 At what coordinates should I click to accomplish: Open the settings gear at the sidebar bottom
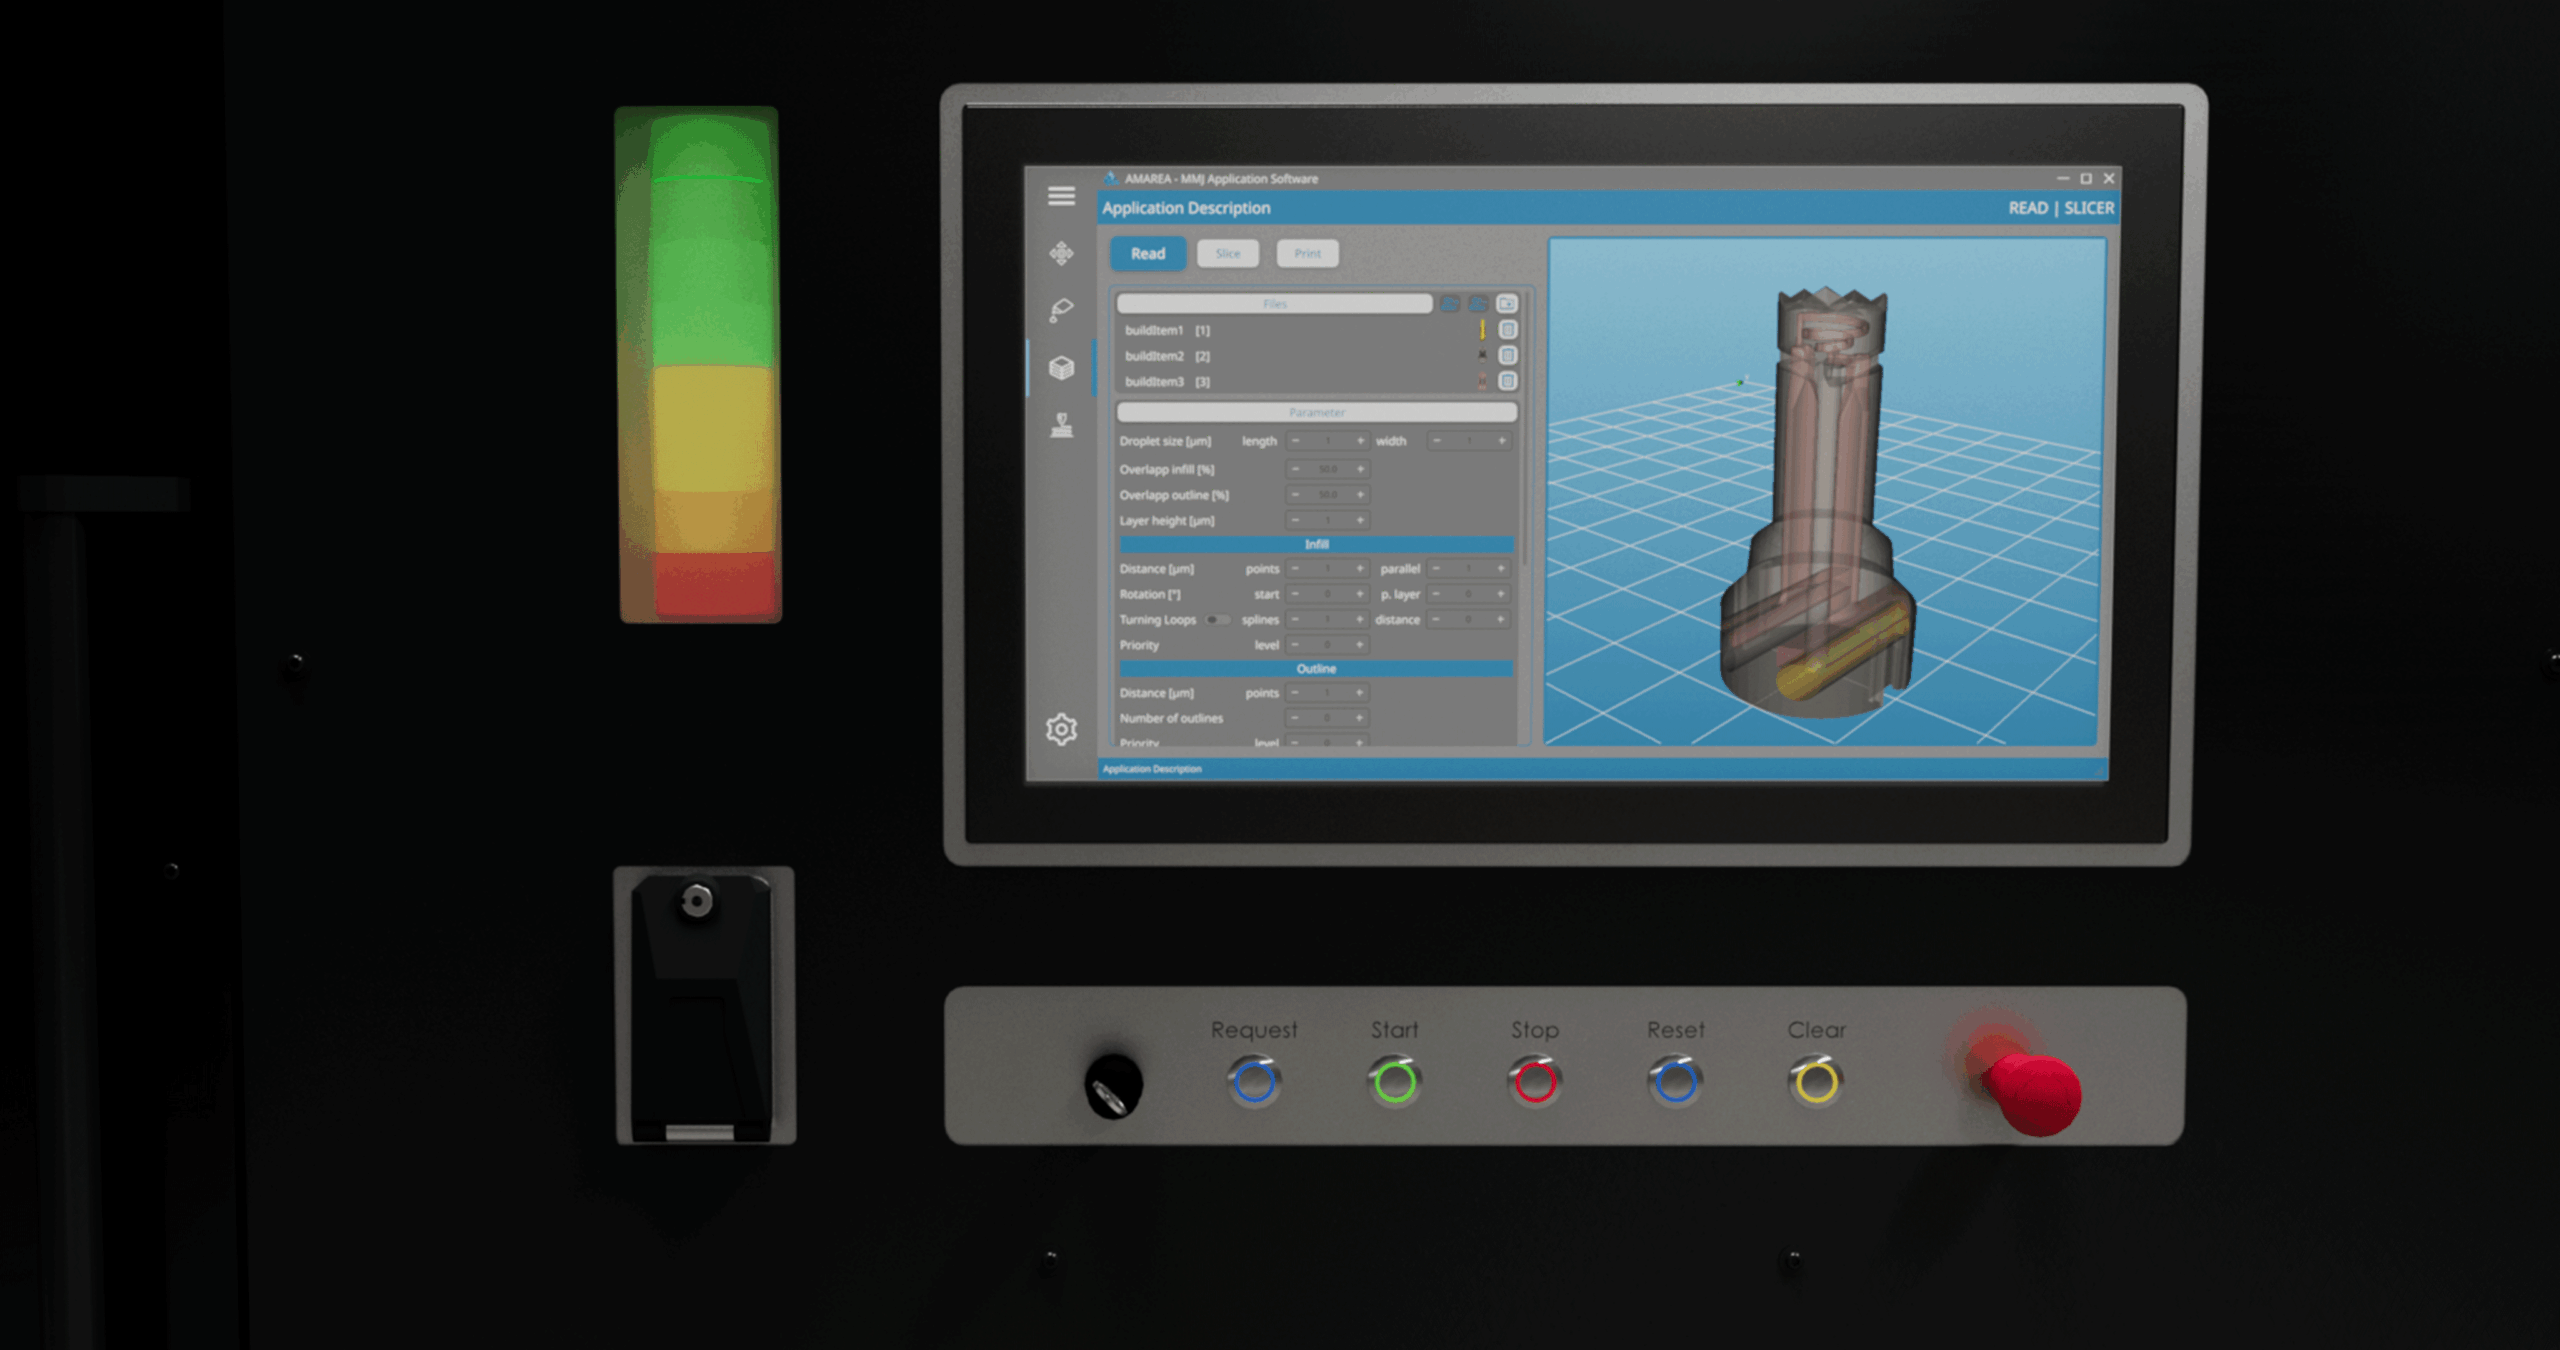(x=1062, y=729)
